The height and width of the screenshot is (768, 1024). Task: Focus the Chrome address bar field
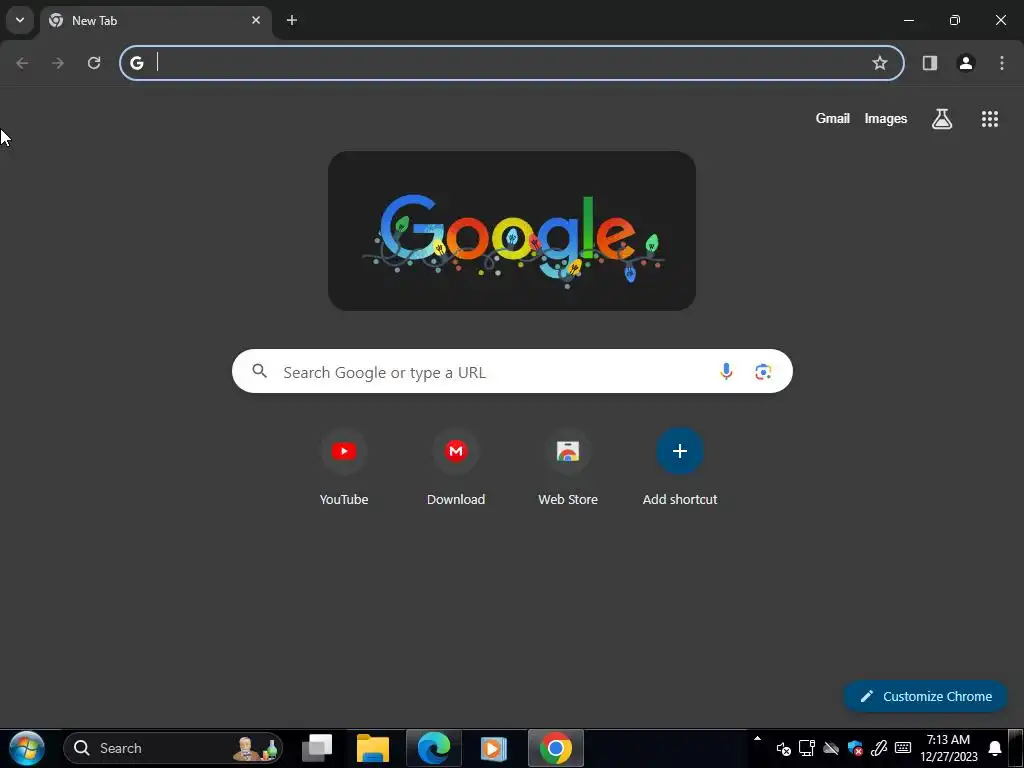coord(511,63)
